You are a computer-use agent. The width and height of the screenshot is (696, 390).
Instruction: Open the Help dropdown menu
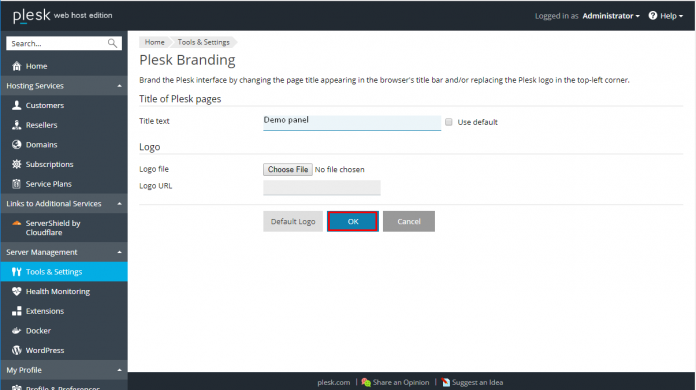point(671,16)
